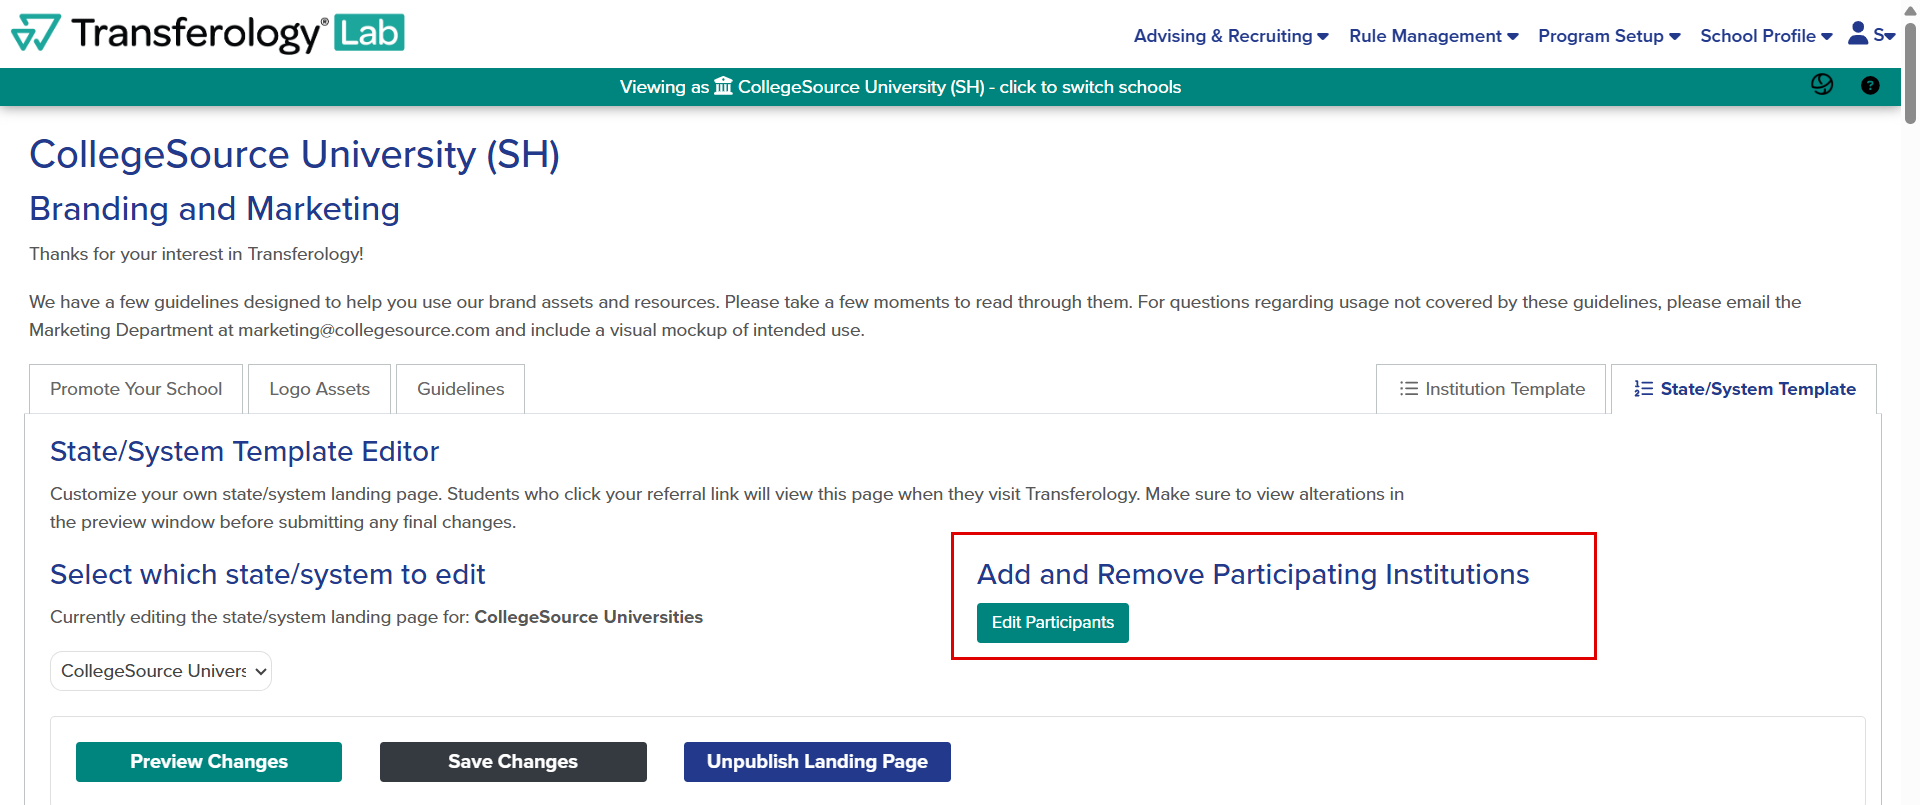
Task: Click the Select which state/system to edit heading
Action: (268, 575)
